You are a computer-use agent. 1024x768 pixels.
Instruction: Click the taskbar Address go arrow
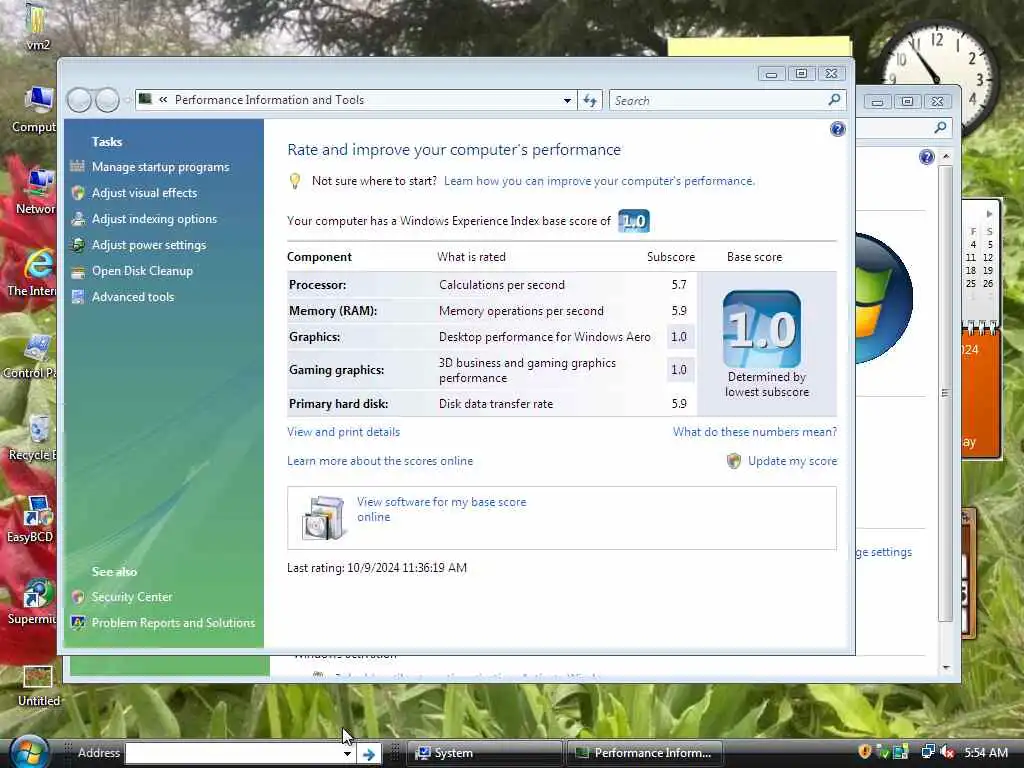pos(369,754)
